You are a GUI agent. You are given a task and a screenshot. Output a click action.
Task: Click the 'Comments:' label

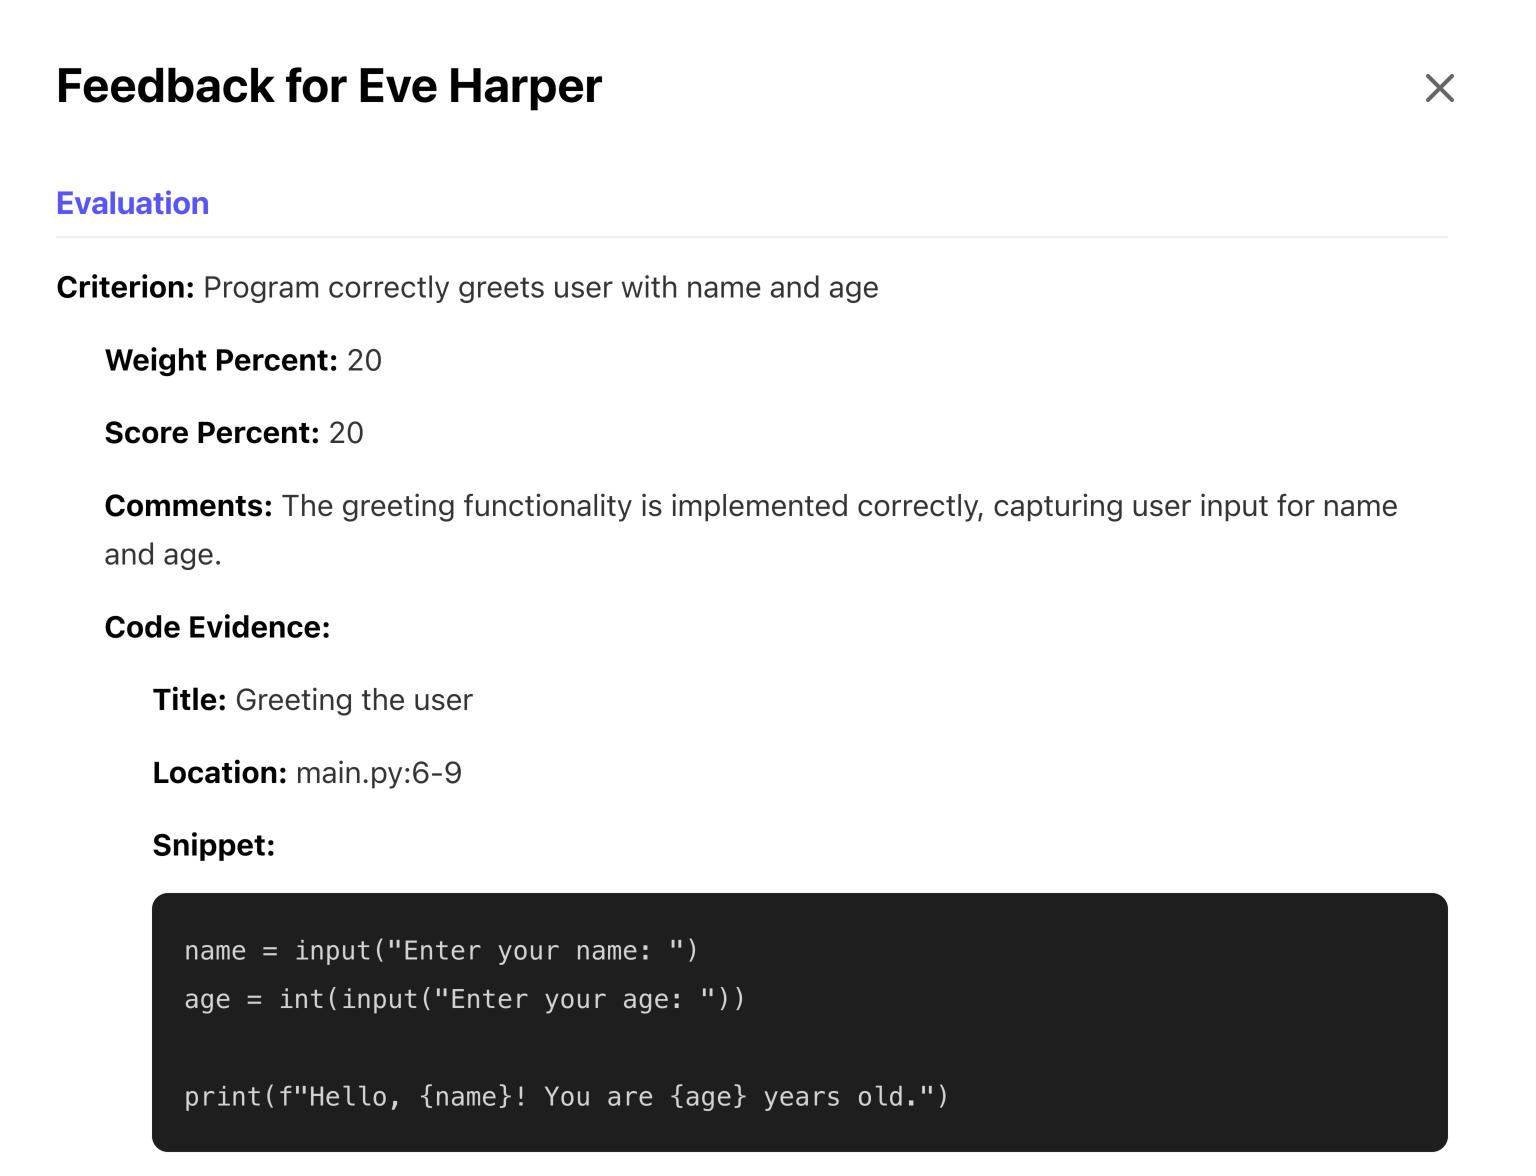click(188, 506)
